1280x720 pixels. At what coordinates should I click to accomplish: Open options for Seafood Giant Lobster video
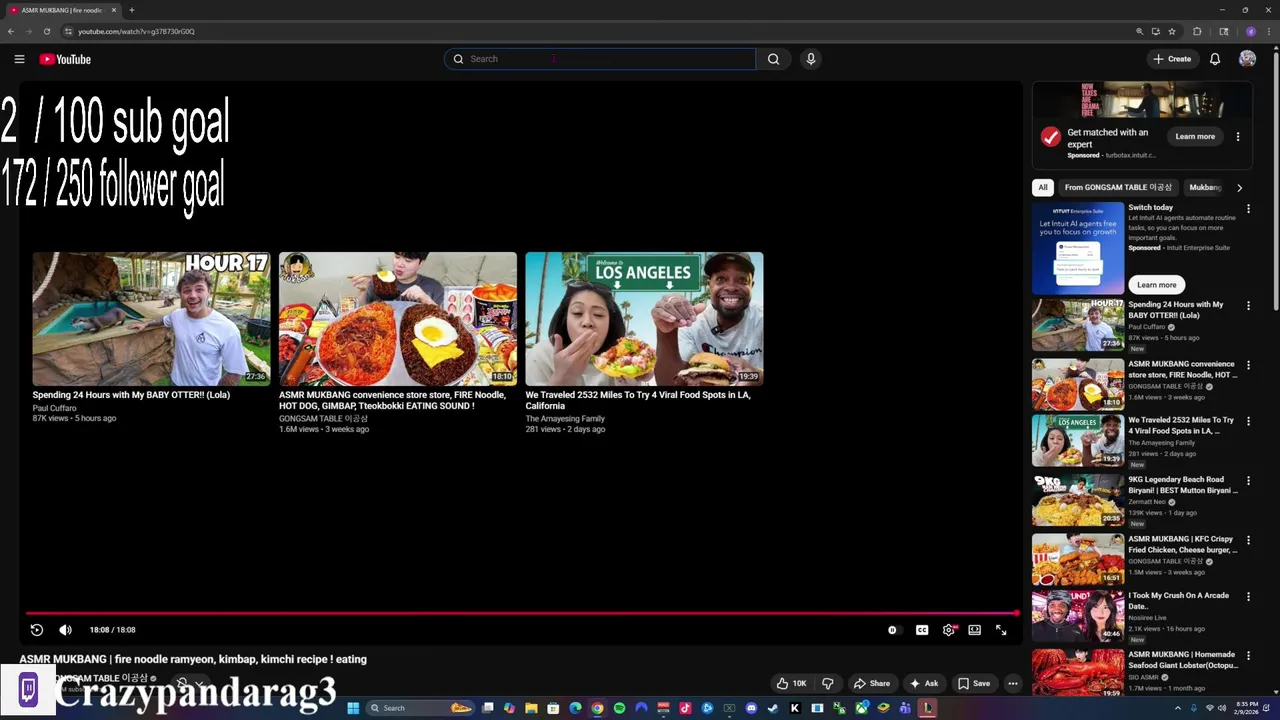click(x=1248, y=656)
